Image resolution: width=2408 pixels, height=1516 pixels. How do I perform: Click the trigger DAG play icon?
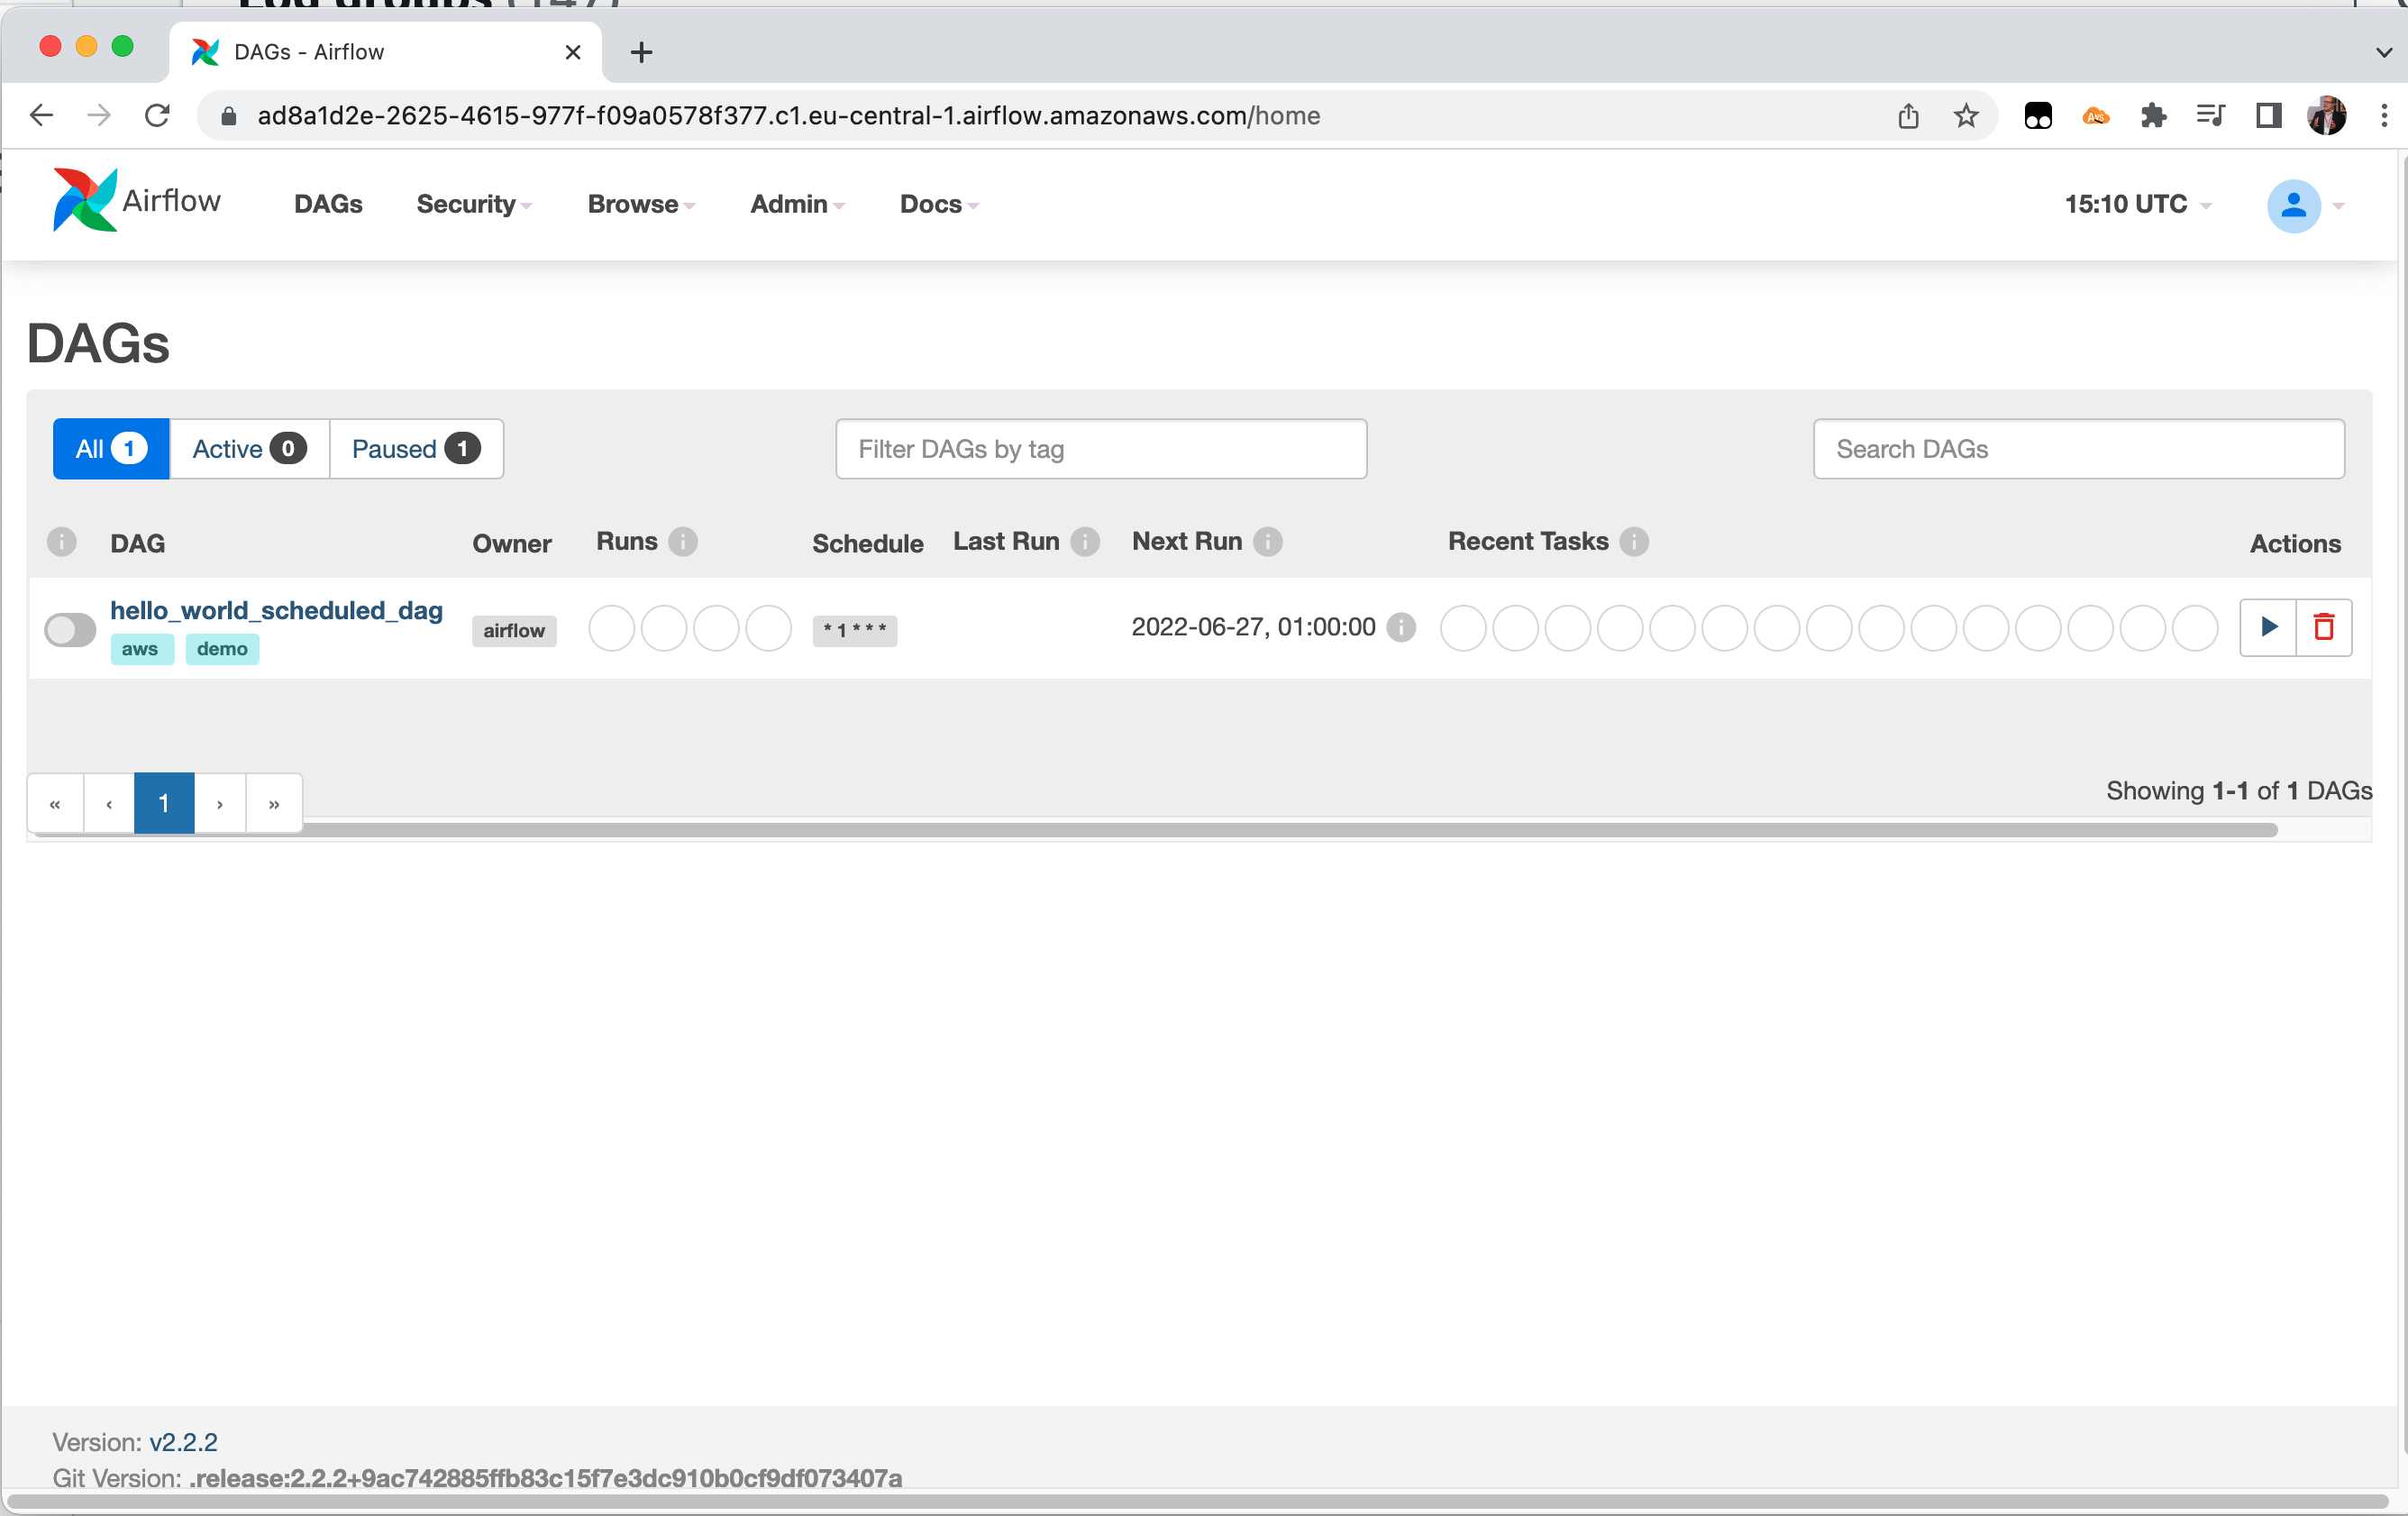click(x=2268, y=627)
